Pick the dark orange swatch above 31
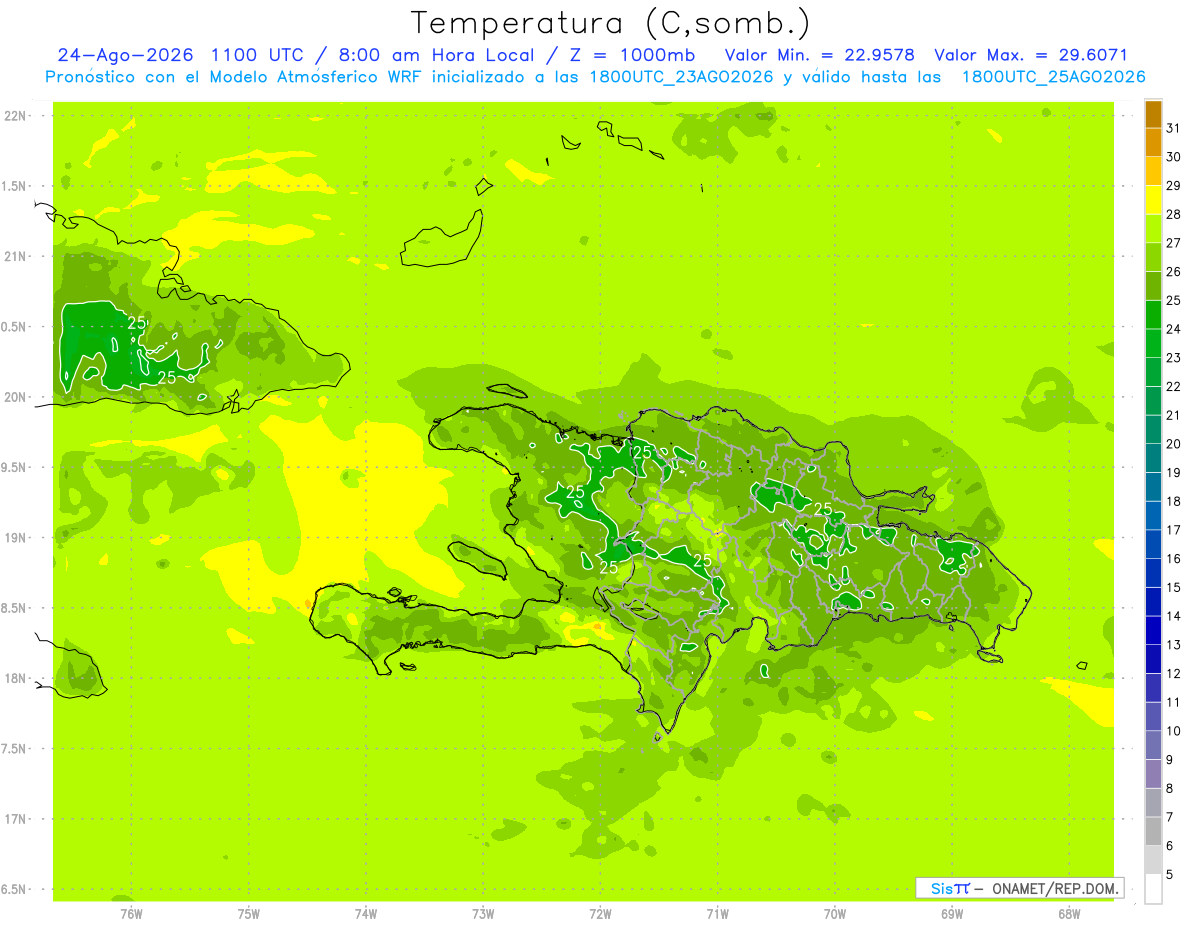 point(1153,114)
